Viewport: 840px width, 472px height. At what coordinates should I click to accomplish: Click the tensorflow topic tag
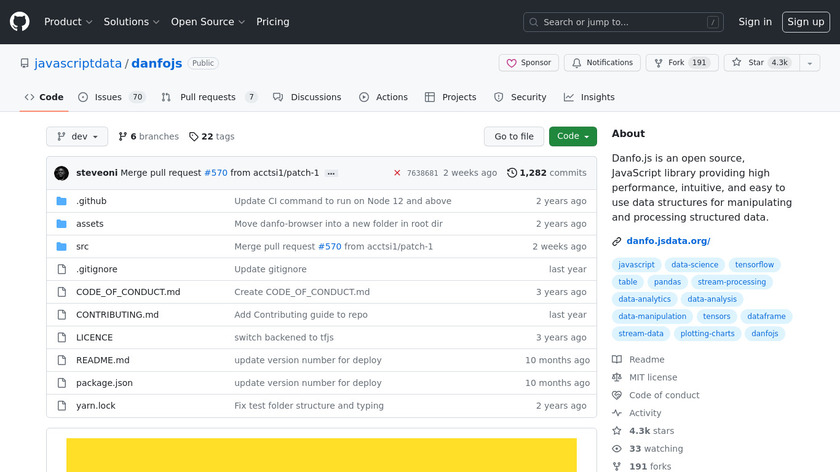[x=754, y=265]
